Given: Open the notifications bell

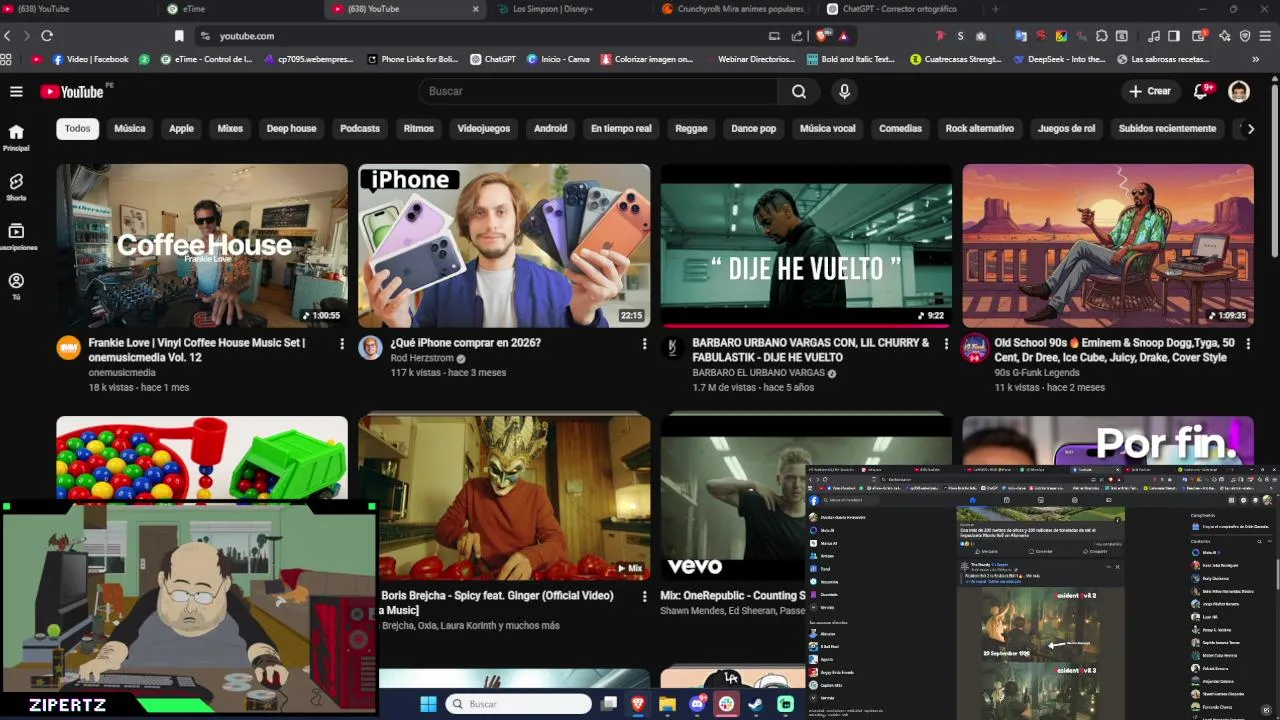Looking at the screenshot, I should point(1202,91).
